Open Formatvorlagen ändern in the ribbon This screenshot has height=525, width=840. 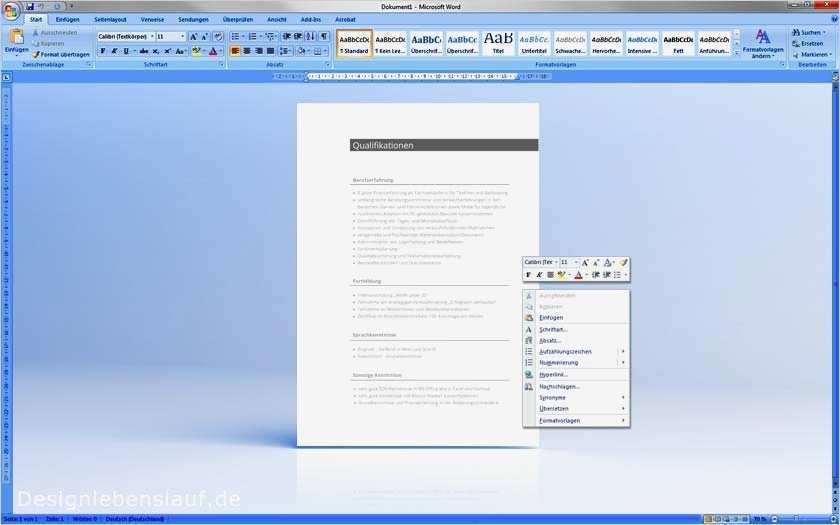pos(763,44)
